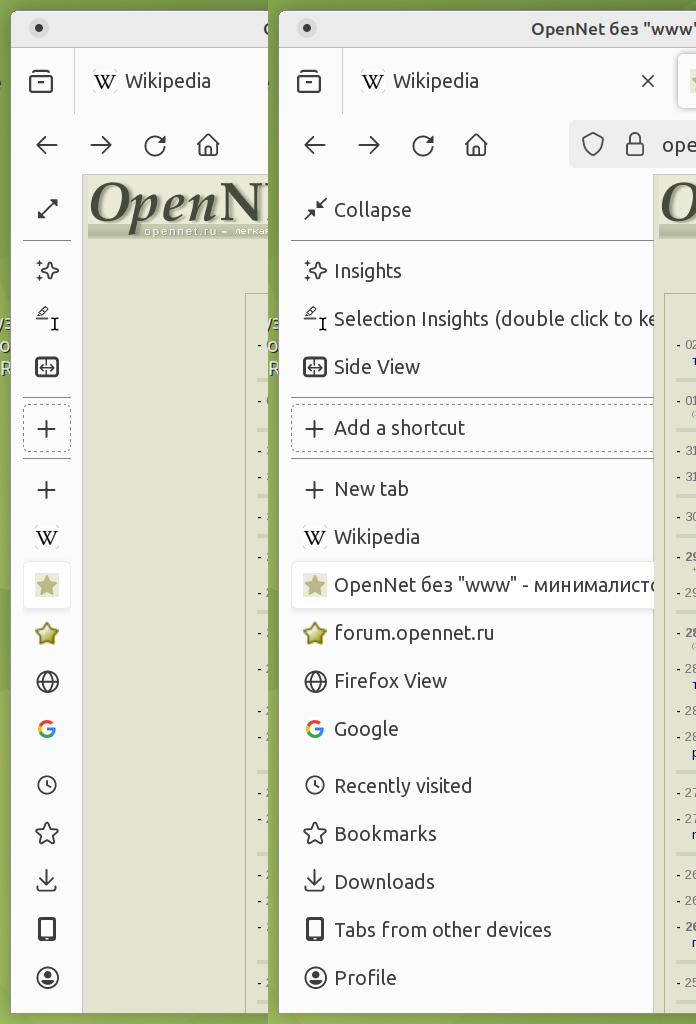Open Profile in the expanded sidebar
The height and width of the screenshot is (1024, 696).
pos(364,978)
